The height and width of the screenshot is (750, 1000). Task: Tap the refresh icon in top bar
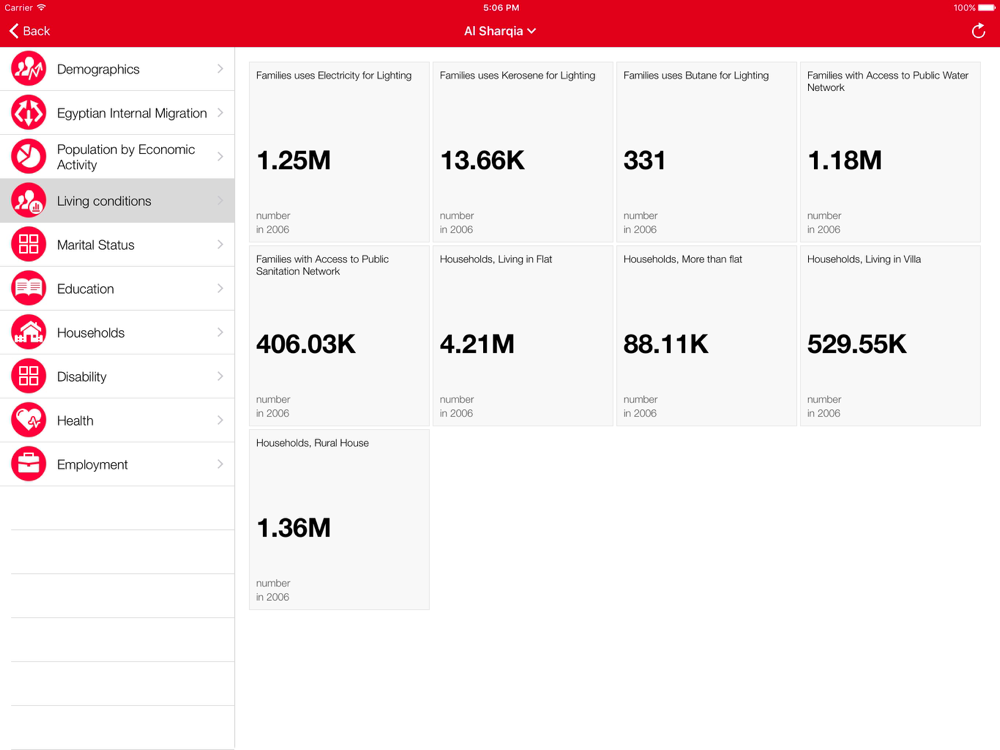tap(978, 31)
